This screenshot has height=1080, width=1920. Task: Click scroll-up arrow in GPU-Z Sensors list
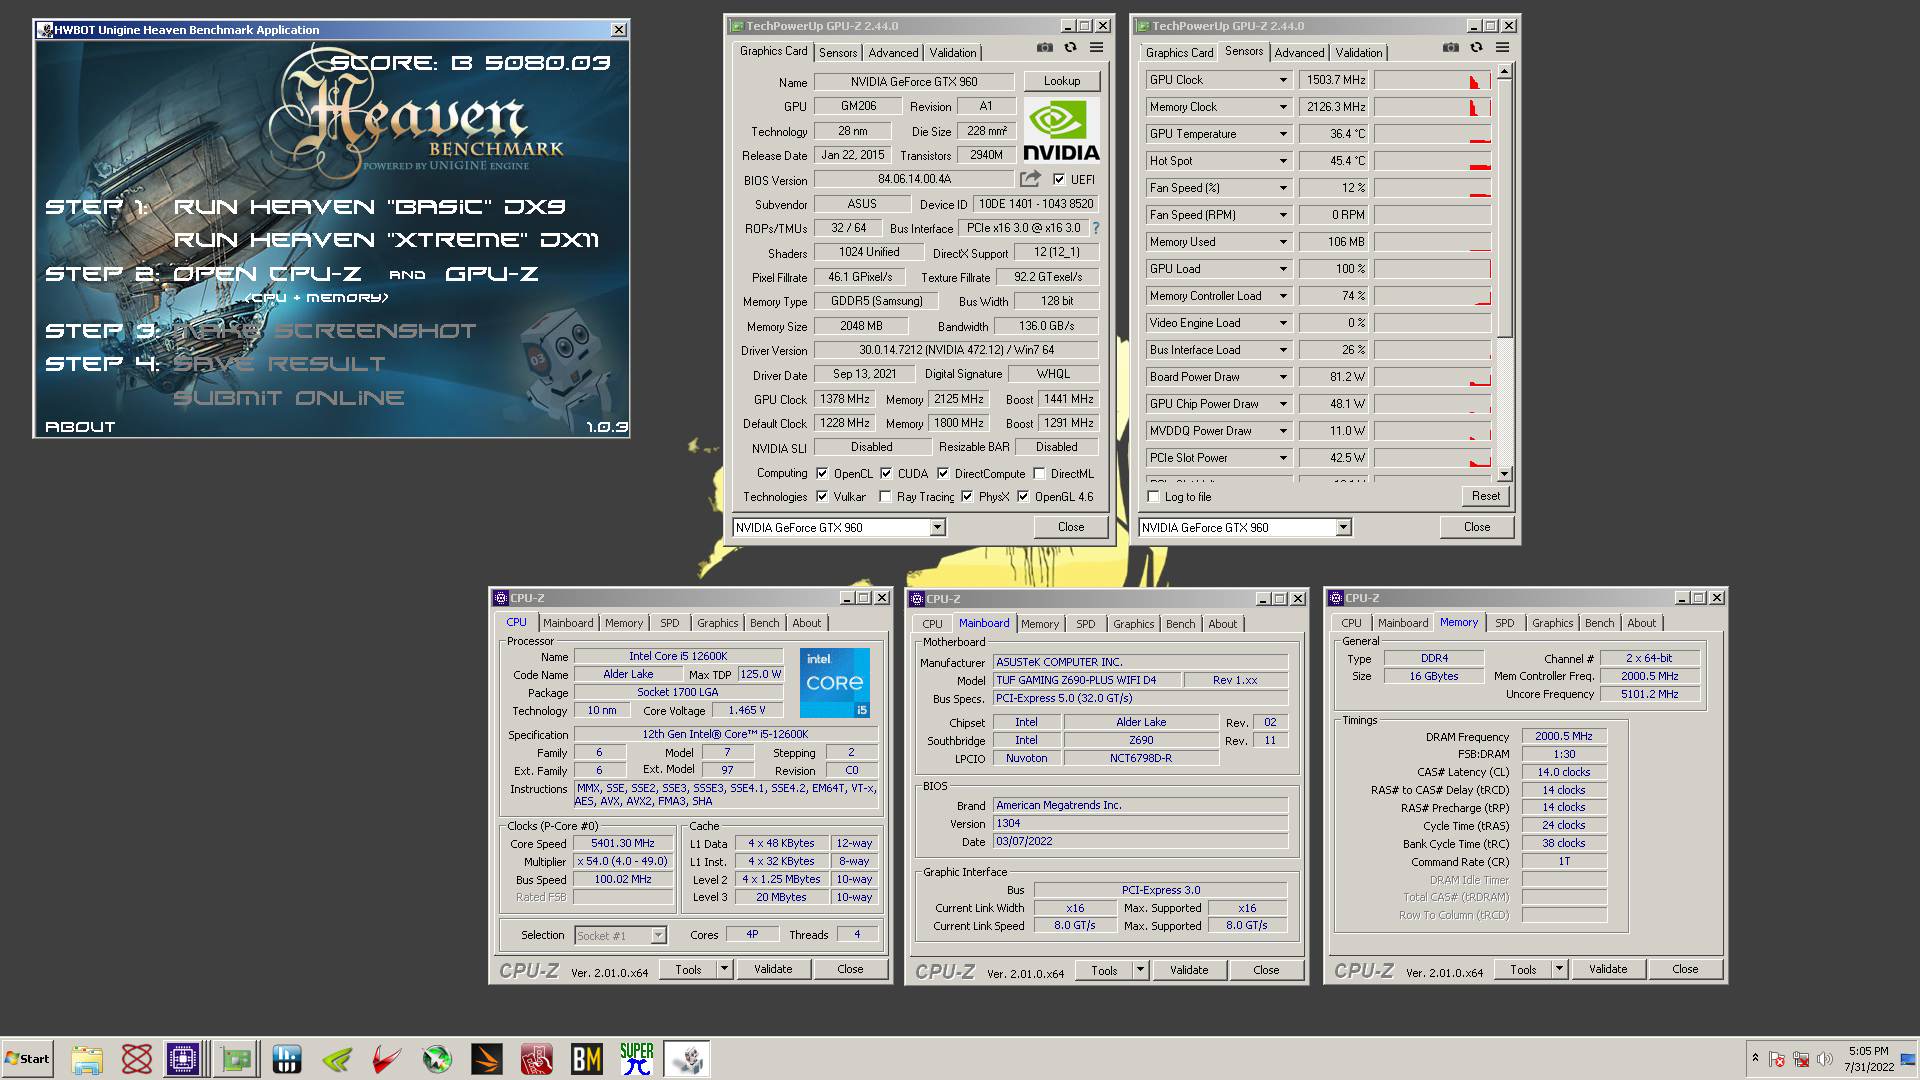1504,72
